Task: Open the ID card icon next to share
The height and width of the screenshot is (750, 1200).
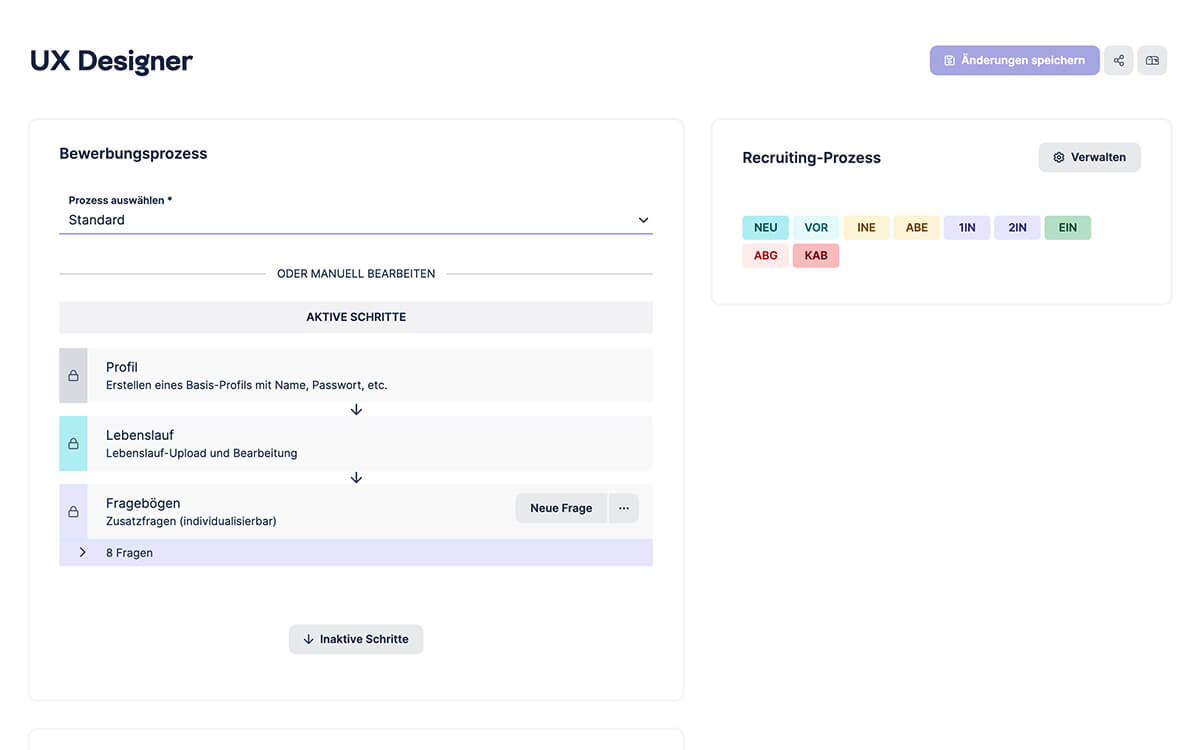Action: point(1152,60)
